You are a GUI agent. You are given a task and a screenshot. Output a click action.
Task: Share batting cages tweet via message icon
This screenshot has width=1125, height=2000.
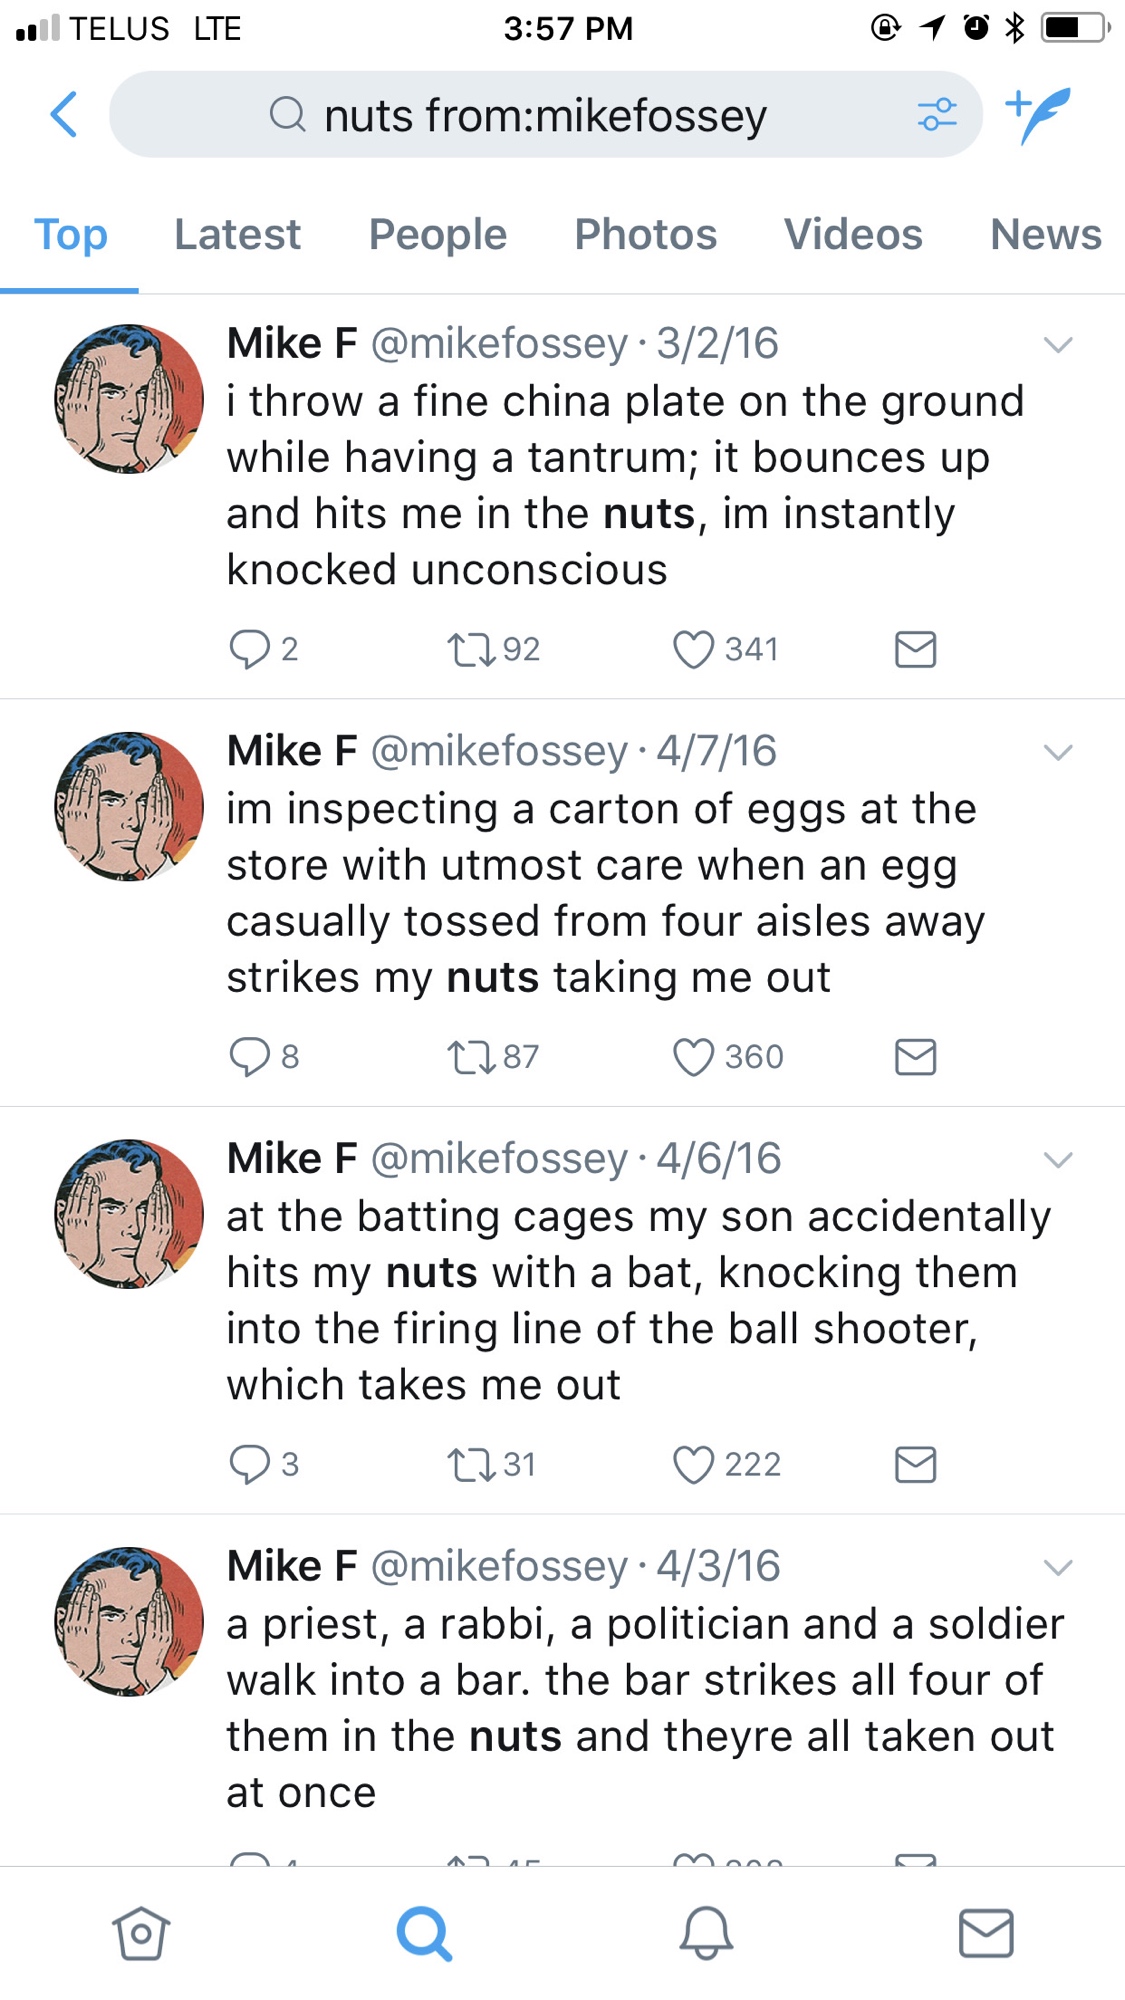[915, 1465]
